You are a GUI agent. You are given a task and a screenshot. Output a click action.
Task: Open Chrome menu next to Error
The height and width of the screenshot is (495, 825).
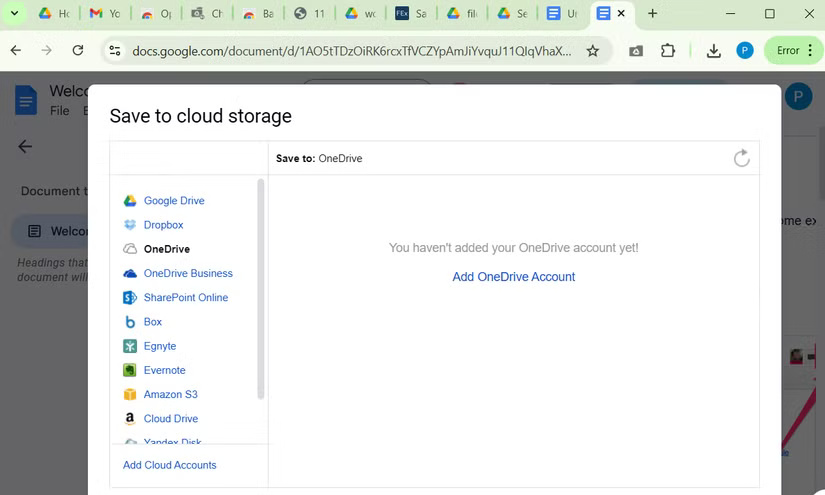[x=810, y=50]
